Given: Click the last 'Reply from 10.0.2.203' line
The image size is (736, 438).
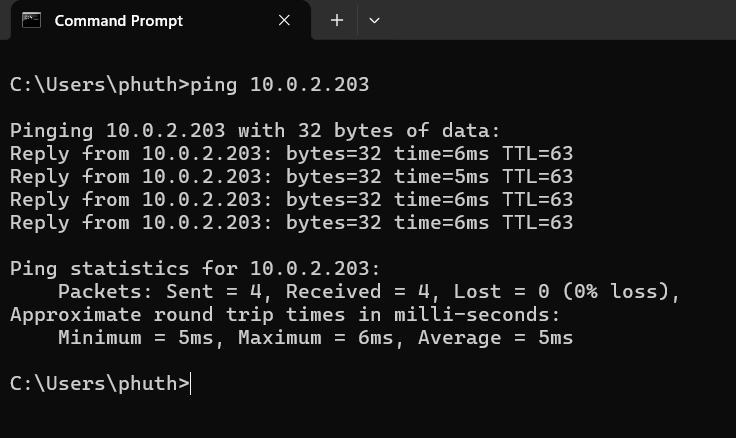Looking at the screenshot, I should pyautogui.click(x=291, y=223).
